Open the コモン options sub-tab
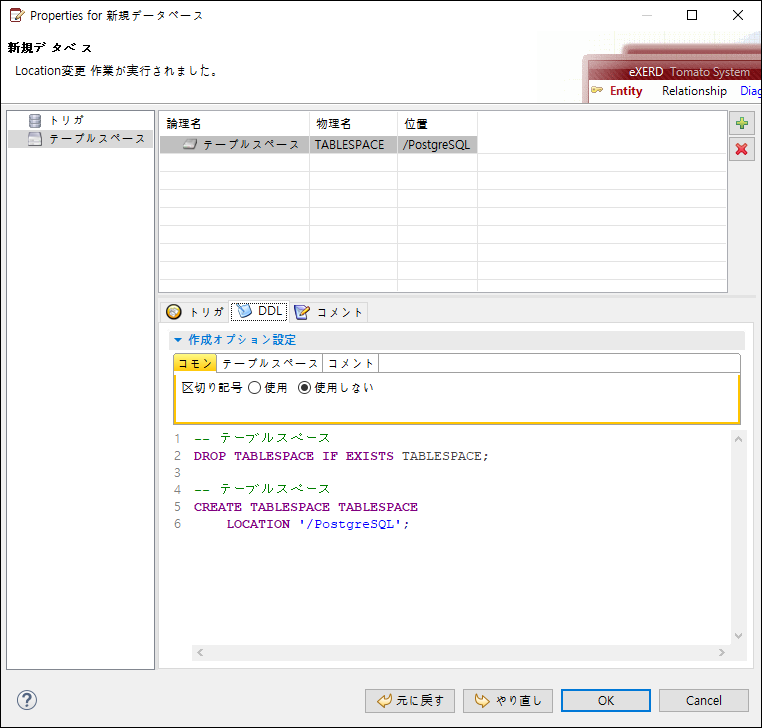Screen dimensions: 762x728 (x=195, y=363)
